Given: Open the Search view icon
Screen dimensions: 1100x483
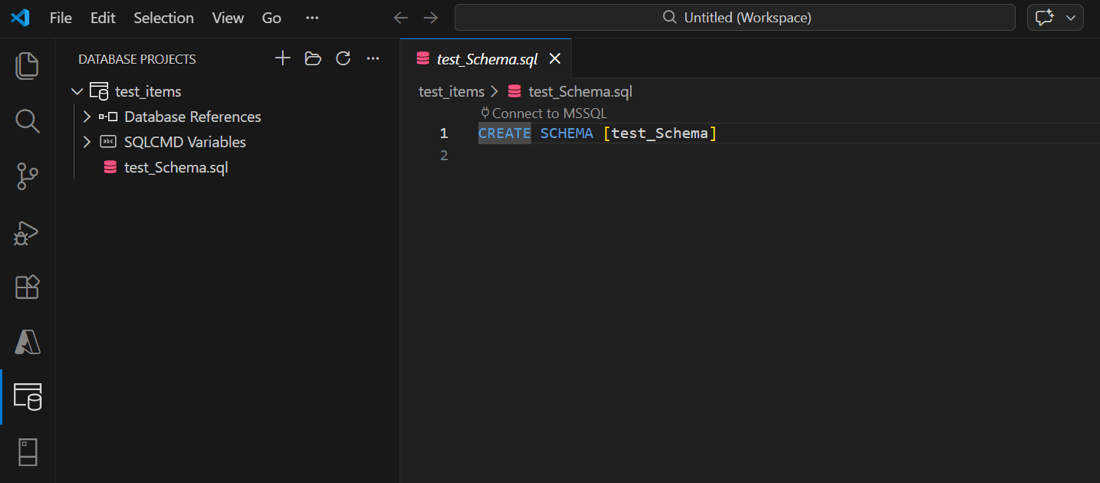Looking at the screenshot, I should click(27, 121).
